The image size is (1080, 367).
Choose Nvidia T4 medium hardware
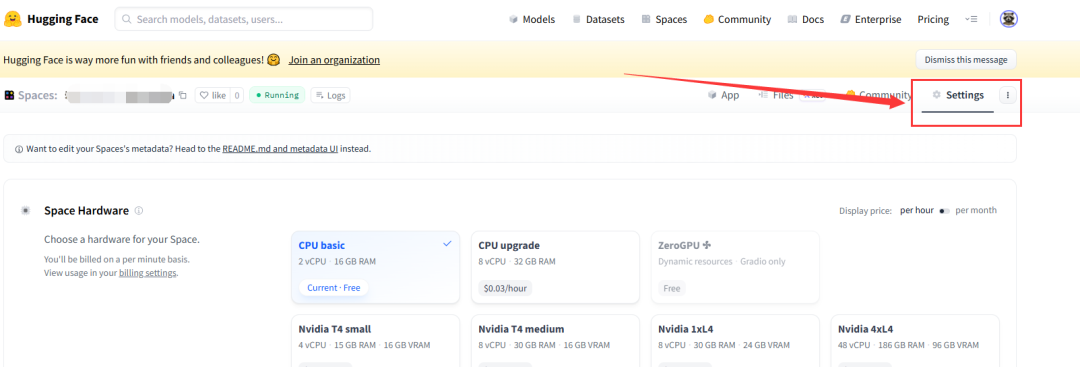click(555, 341)
